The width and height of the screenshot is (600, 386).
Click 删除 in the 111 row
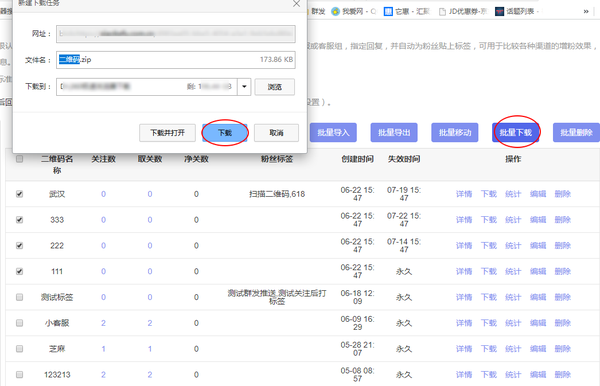pos(562,271)
